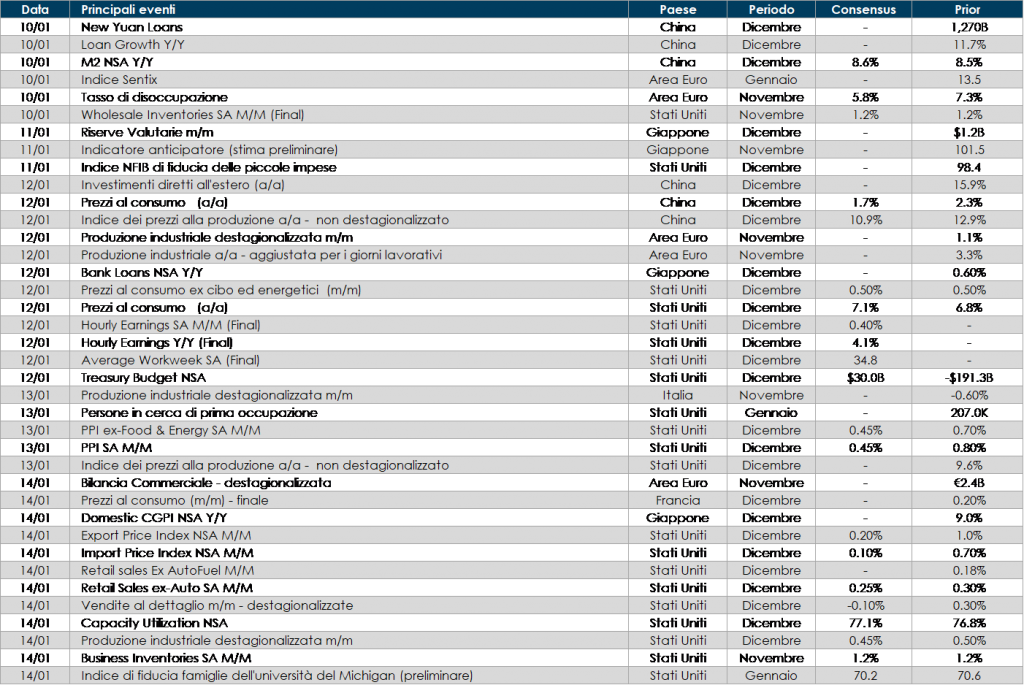Click the Giappone country cell
The width and height of the screenshot is (1024, 685).
pyautogui.click(x=678, y=150)
